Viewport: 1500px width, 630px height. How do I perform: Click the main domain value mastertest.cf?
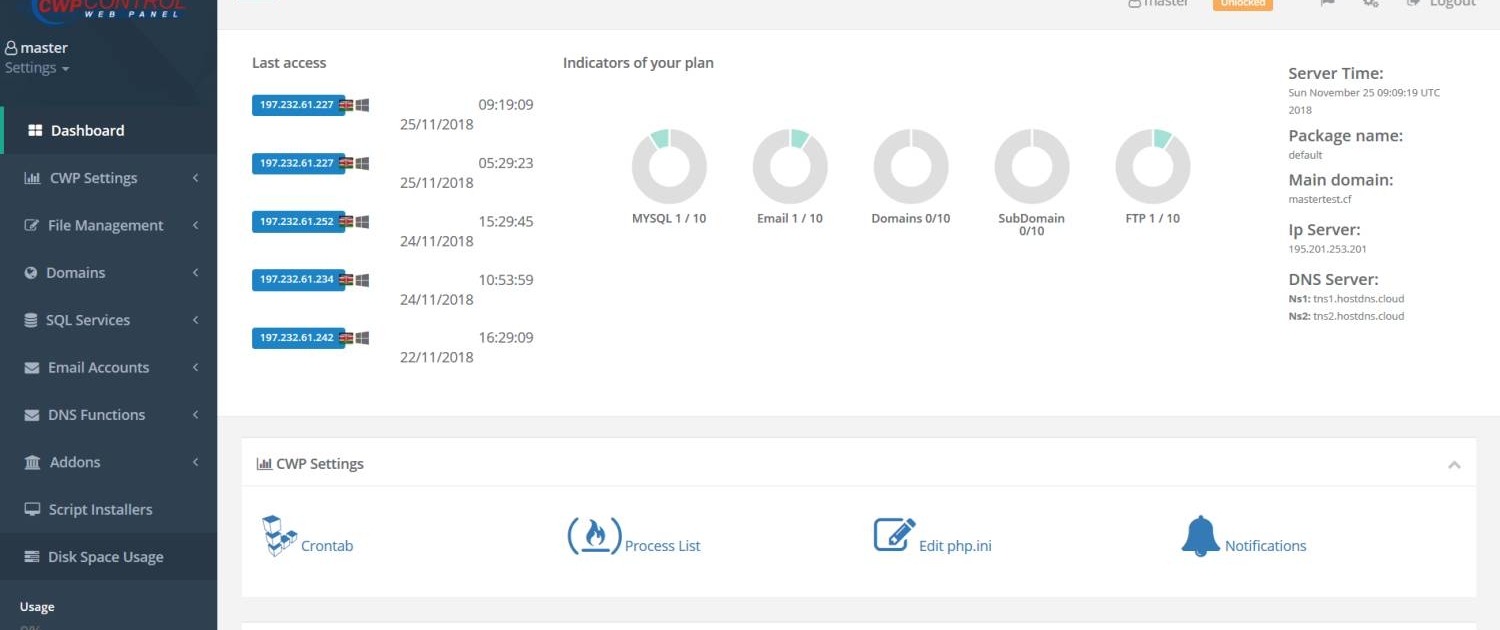1320,199
